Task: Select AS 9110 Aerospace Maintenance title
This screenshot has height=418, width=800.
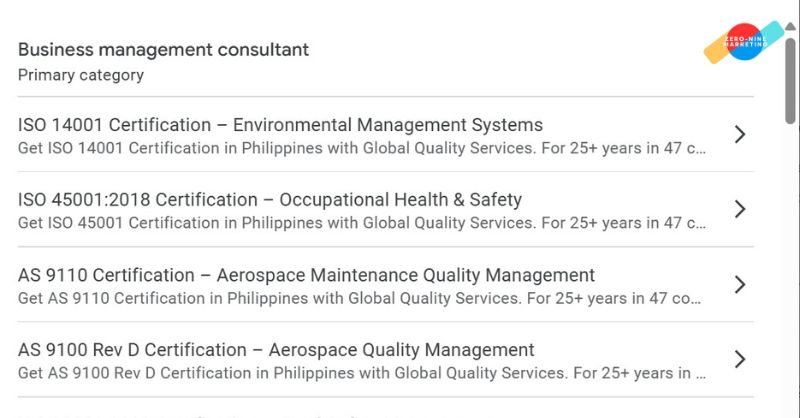Action: (x=306, y=275)
